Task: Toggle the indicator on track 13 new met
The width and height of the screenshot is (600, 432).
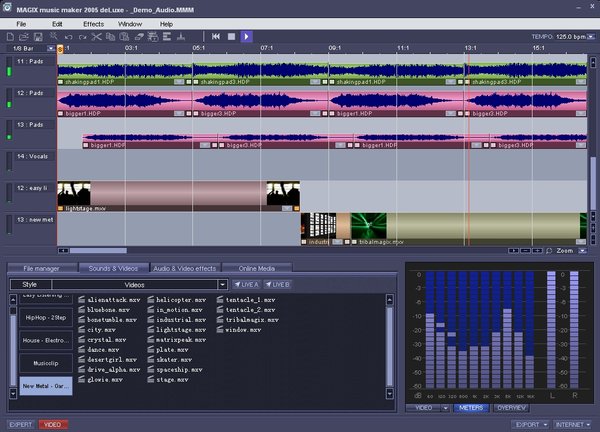Action: [x=9, y=226]
